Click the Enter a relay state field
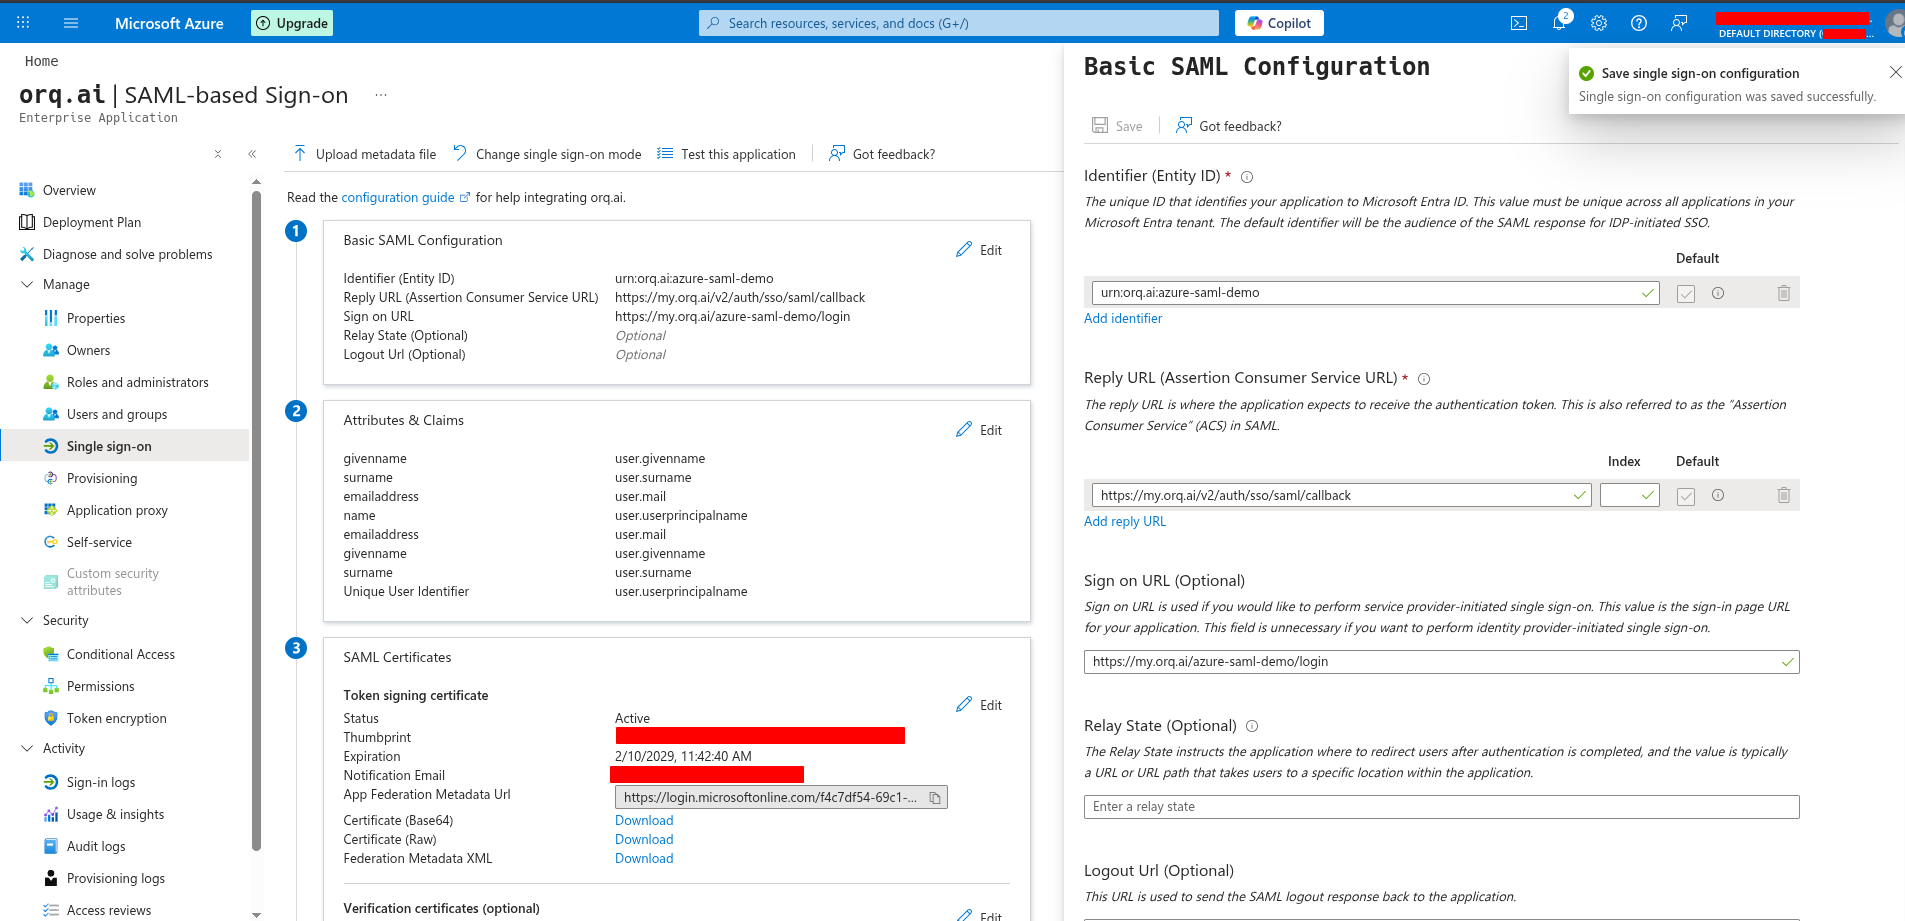 (1440, 806)
